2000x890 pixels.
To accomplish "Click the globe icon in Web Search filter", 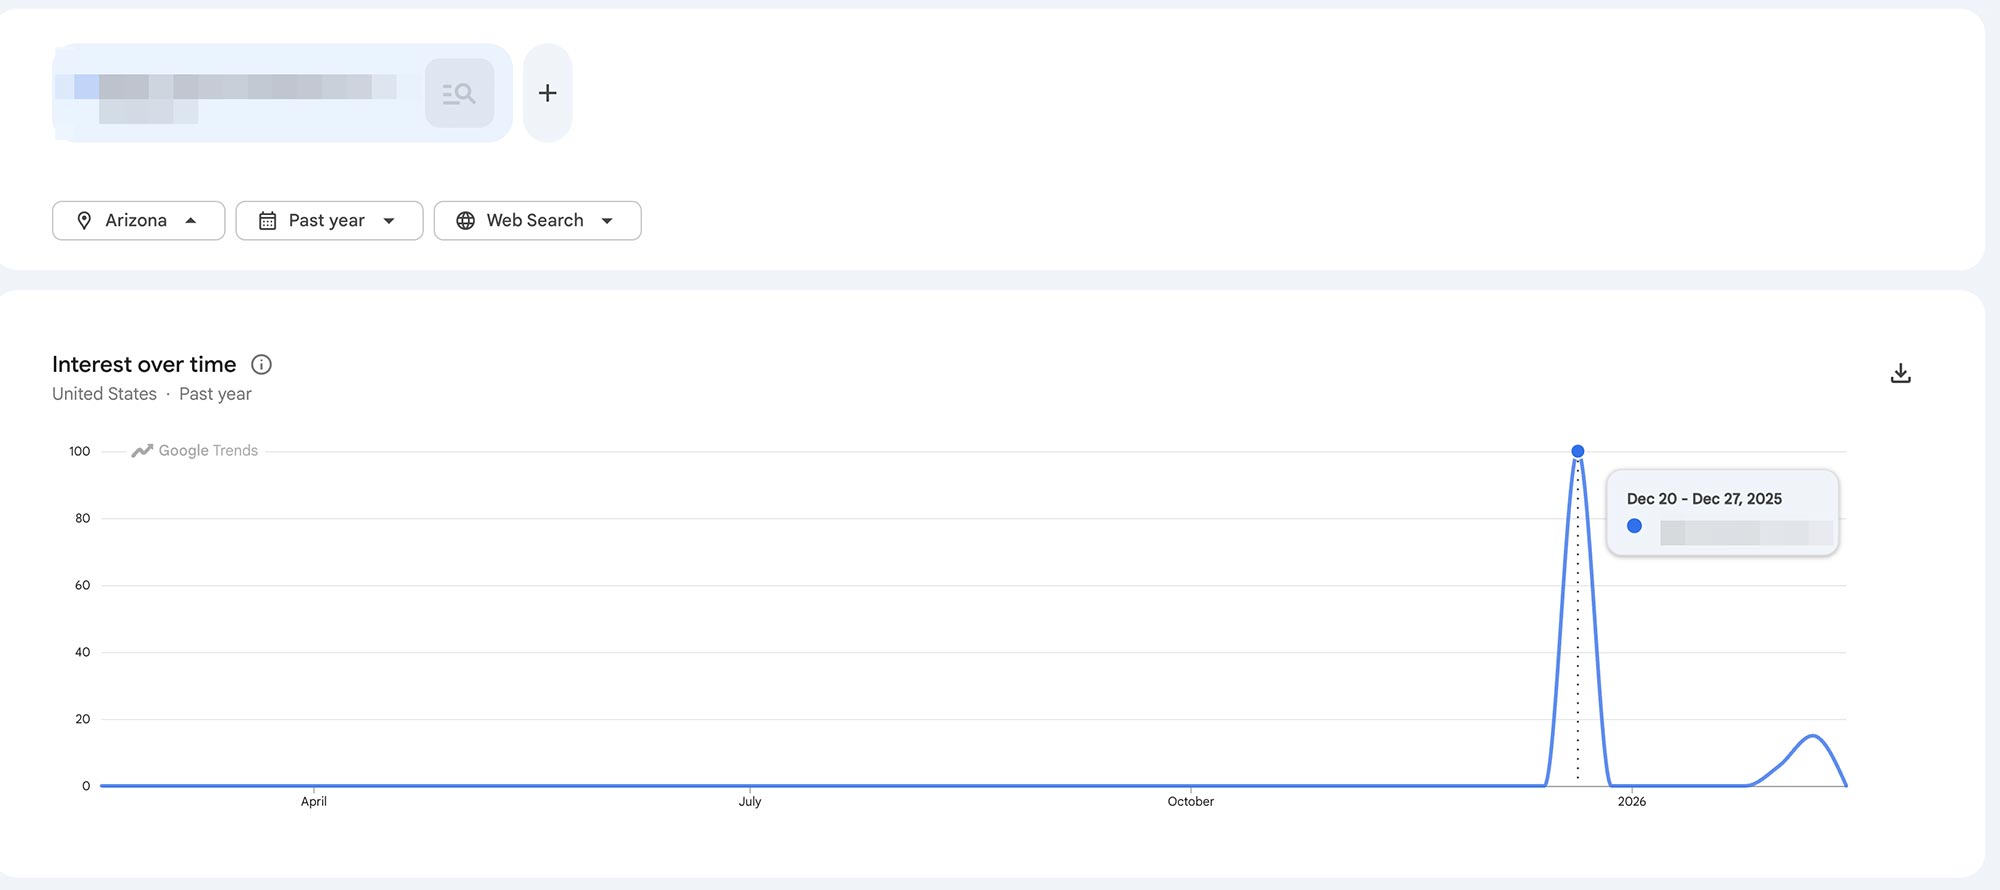I will coord(465,221).
